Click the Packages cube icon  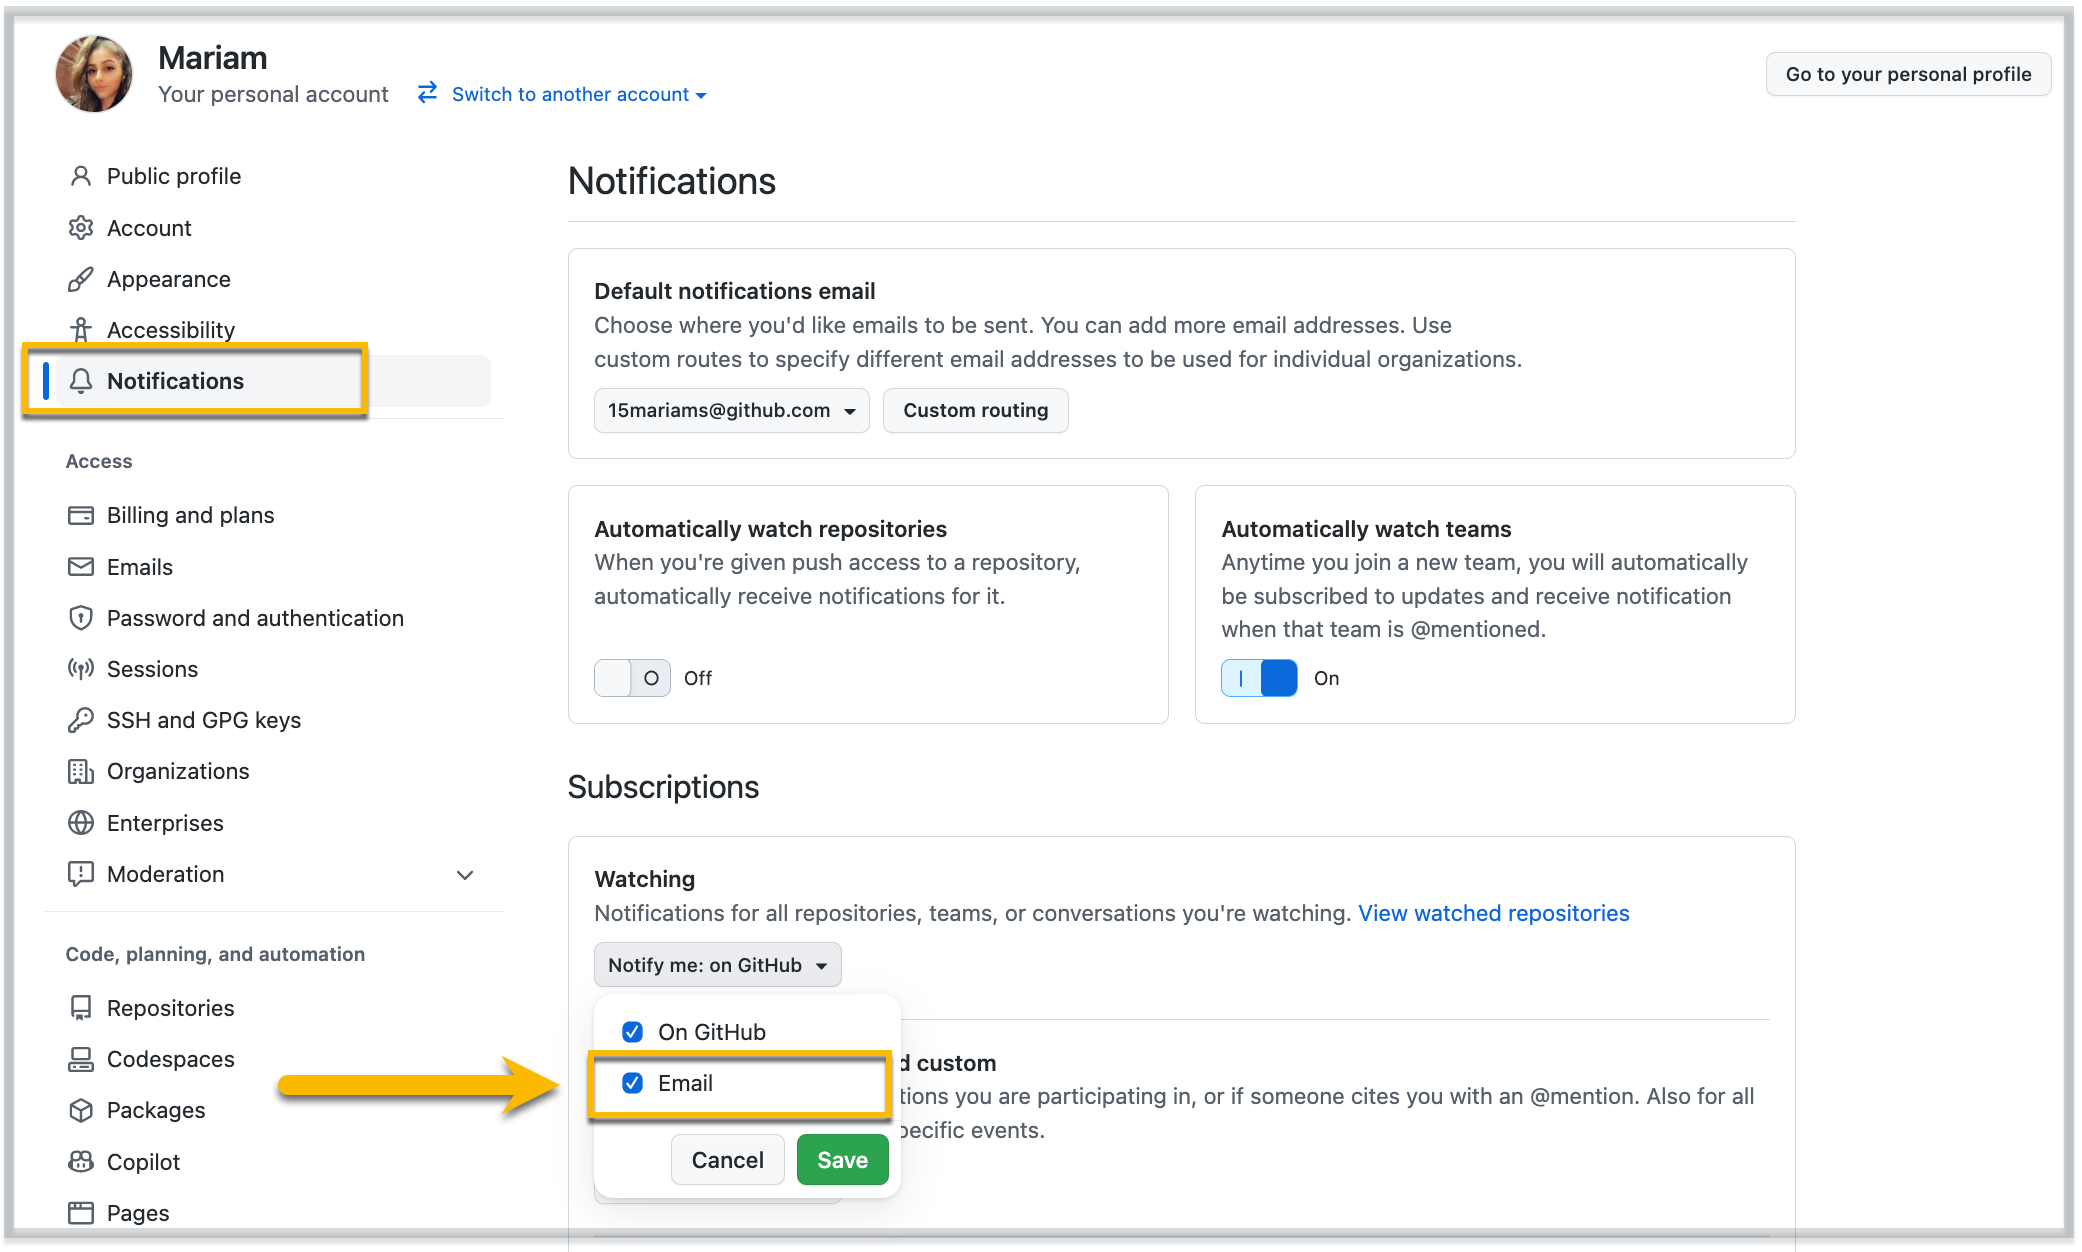coord(81,1110)
